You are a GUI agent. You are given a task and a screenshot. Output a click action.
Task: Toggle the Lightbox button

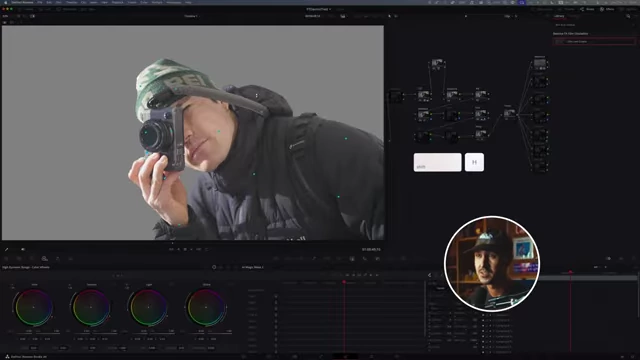tap(627, 9)
